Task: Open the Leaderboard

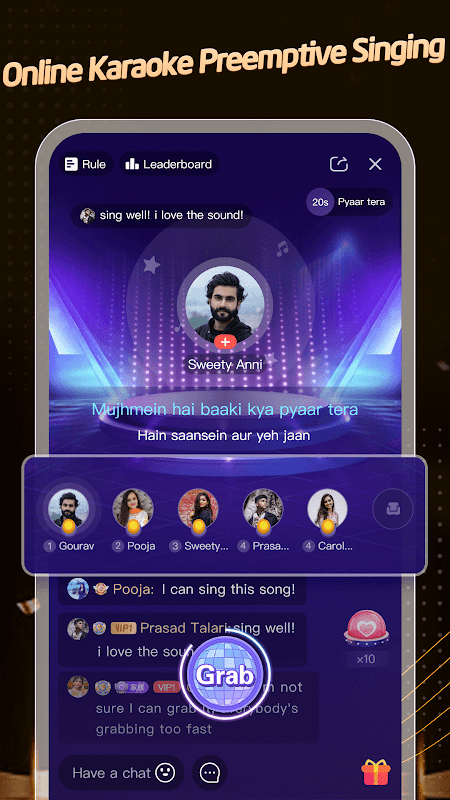Action: 169,164
